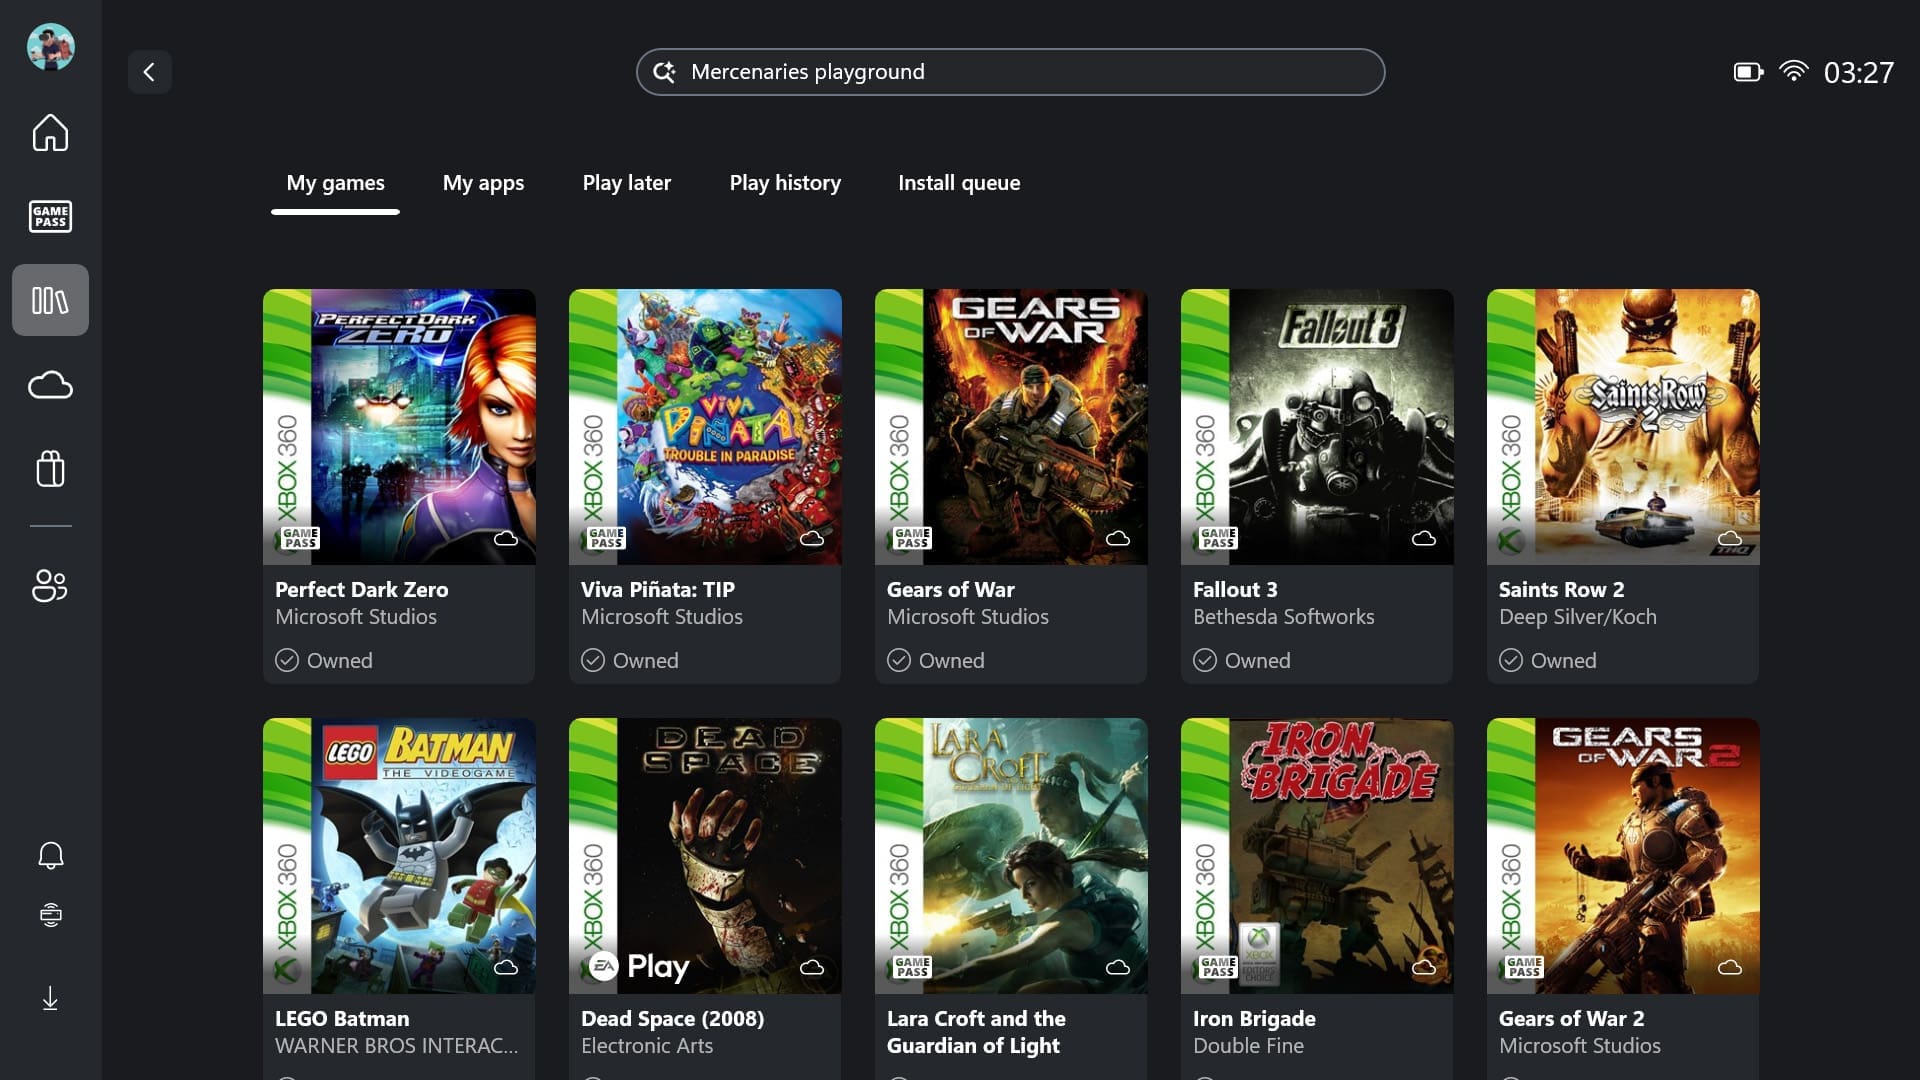Open Dead Space cover art
The image size is (1920, 1080).
point(705,856)
